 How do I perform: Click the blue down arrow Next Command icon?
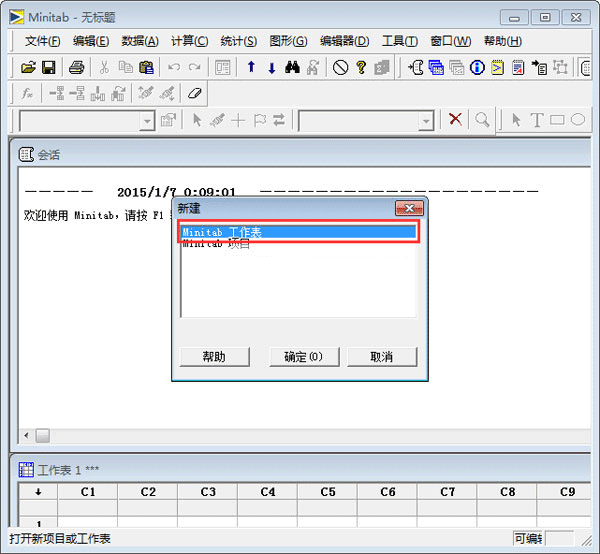272,68
